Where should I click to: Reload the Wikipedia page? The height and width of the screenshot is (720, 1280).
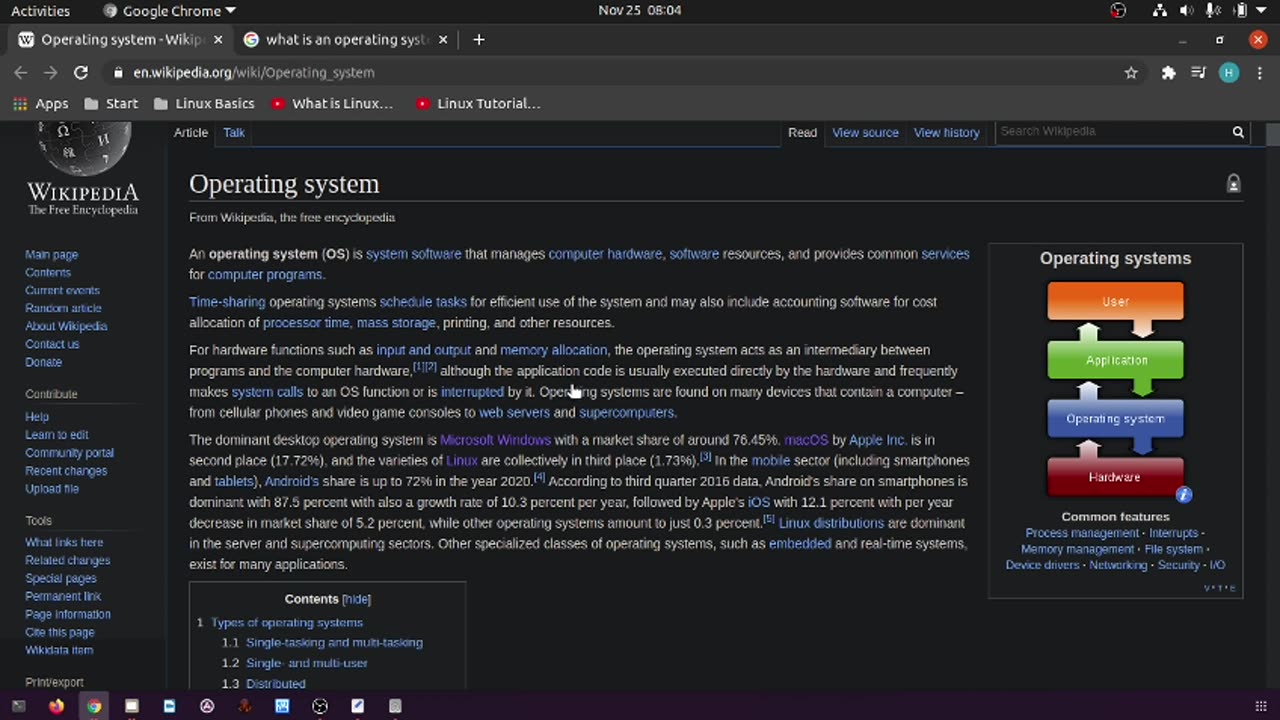81,72
